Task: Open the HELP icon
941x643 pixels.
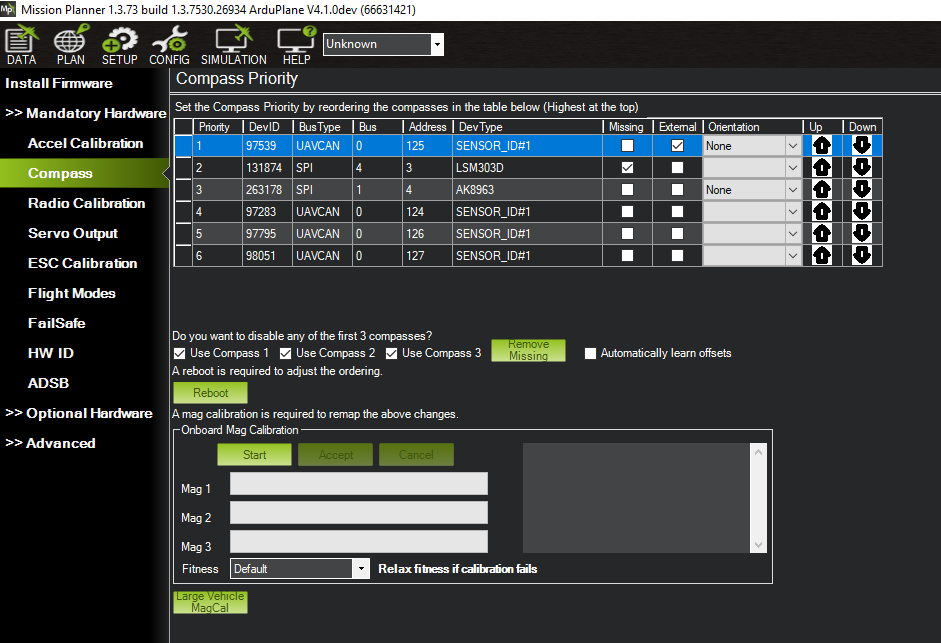Action: click(x=295, y=46)
